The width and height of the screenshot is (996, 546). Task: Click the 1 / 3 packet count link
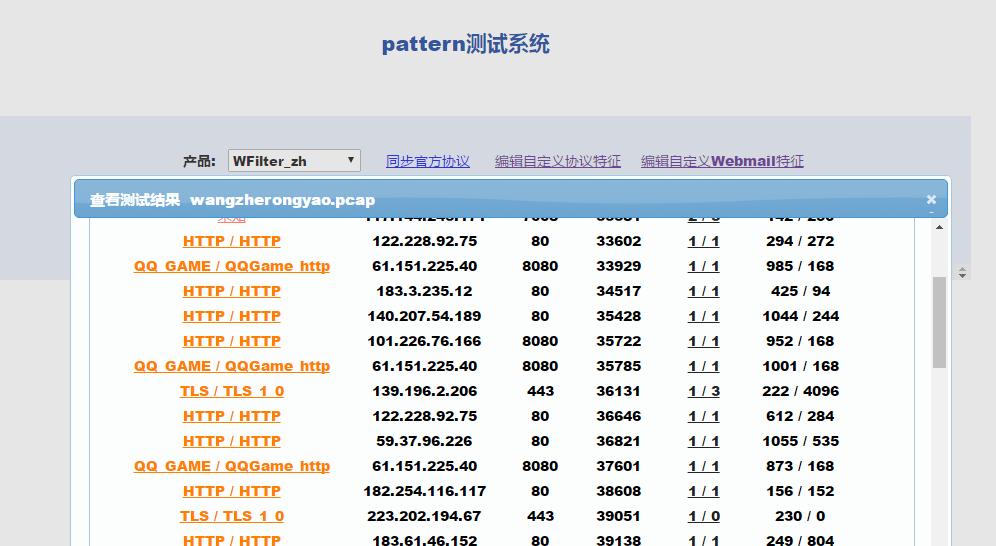[704, 391]
